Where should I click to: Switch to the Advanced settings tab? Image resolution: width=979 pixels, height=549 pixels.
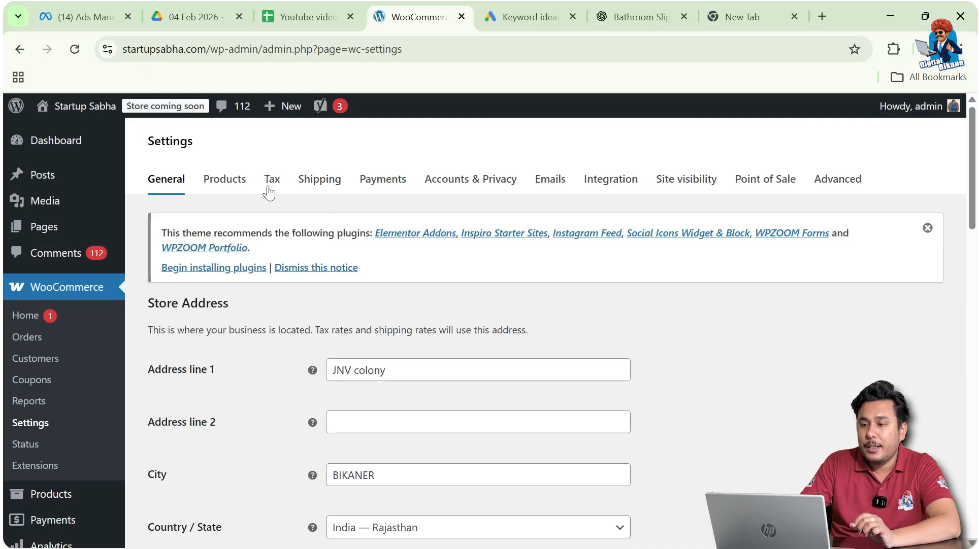tap(837, 179)
